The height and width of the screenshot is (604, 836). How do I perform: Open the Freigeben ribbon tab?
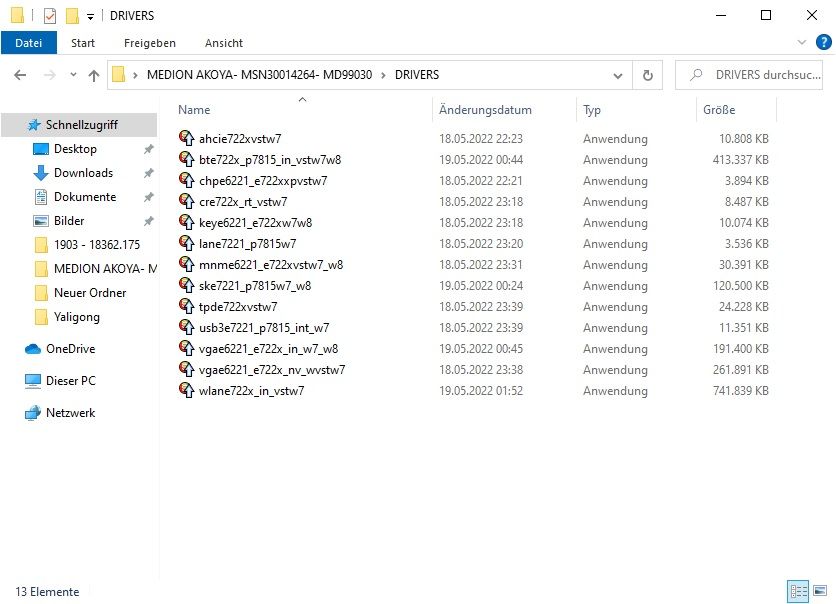[x=150, y=43]
